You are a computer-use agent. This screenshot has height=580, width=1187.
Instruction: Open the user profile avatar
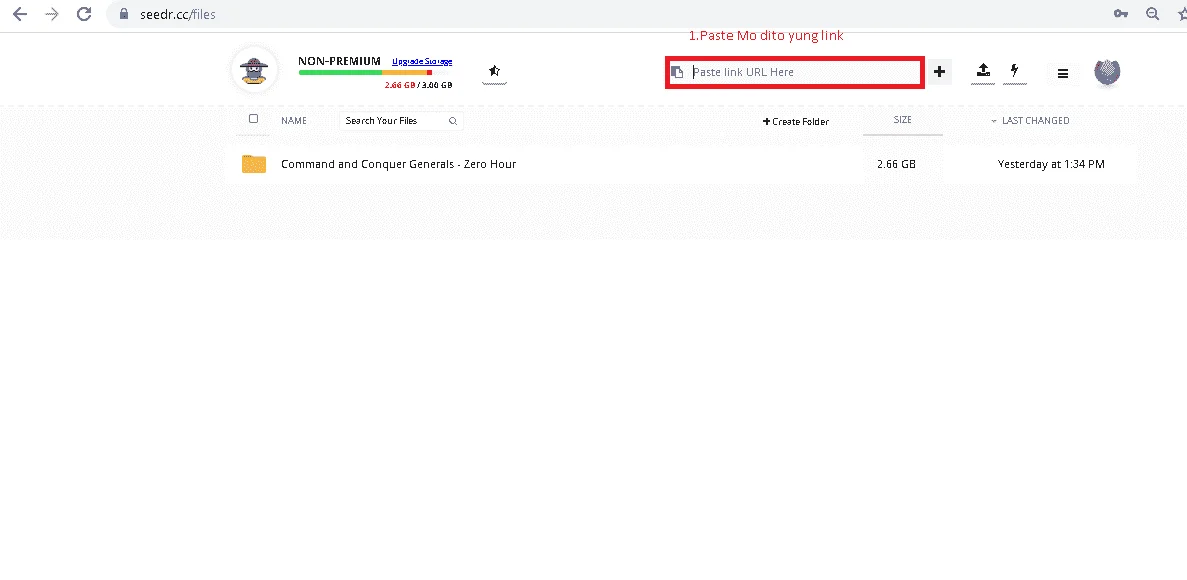pos(1108,72)
